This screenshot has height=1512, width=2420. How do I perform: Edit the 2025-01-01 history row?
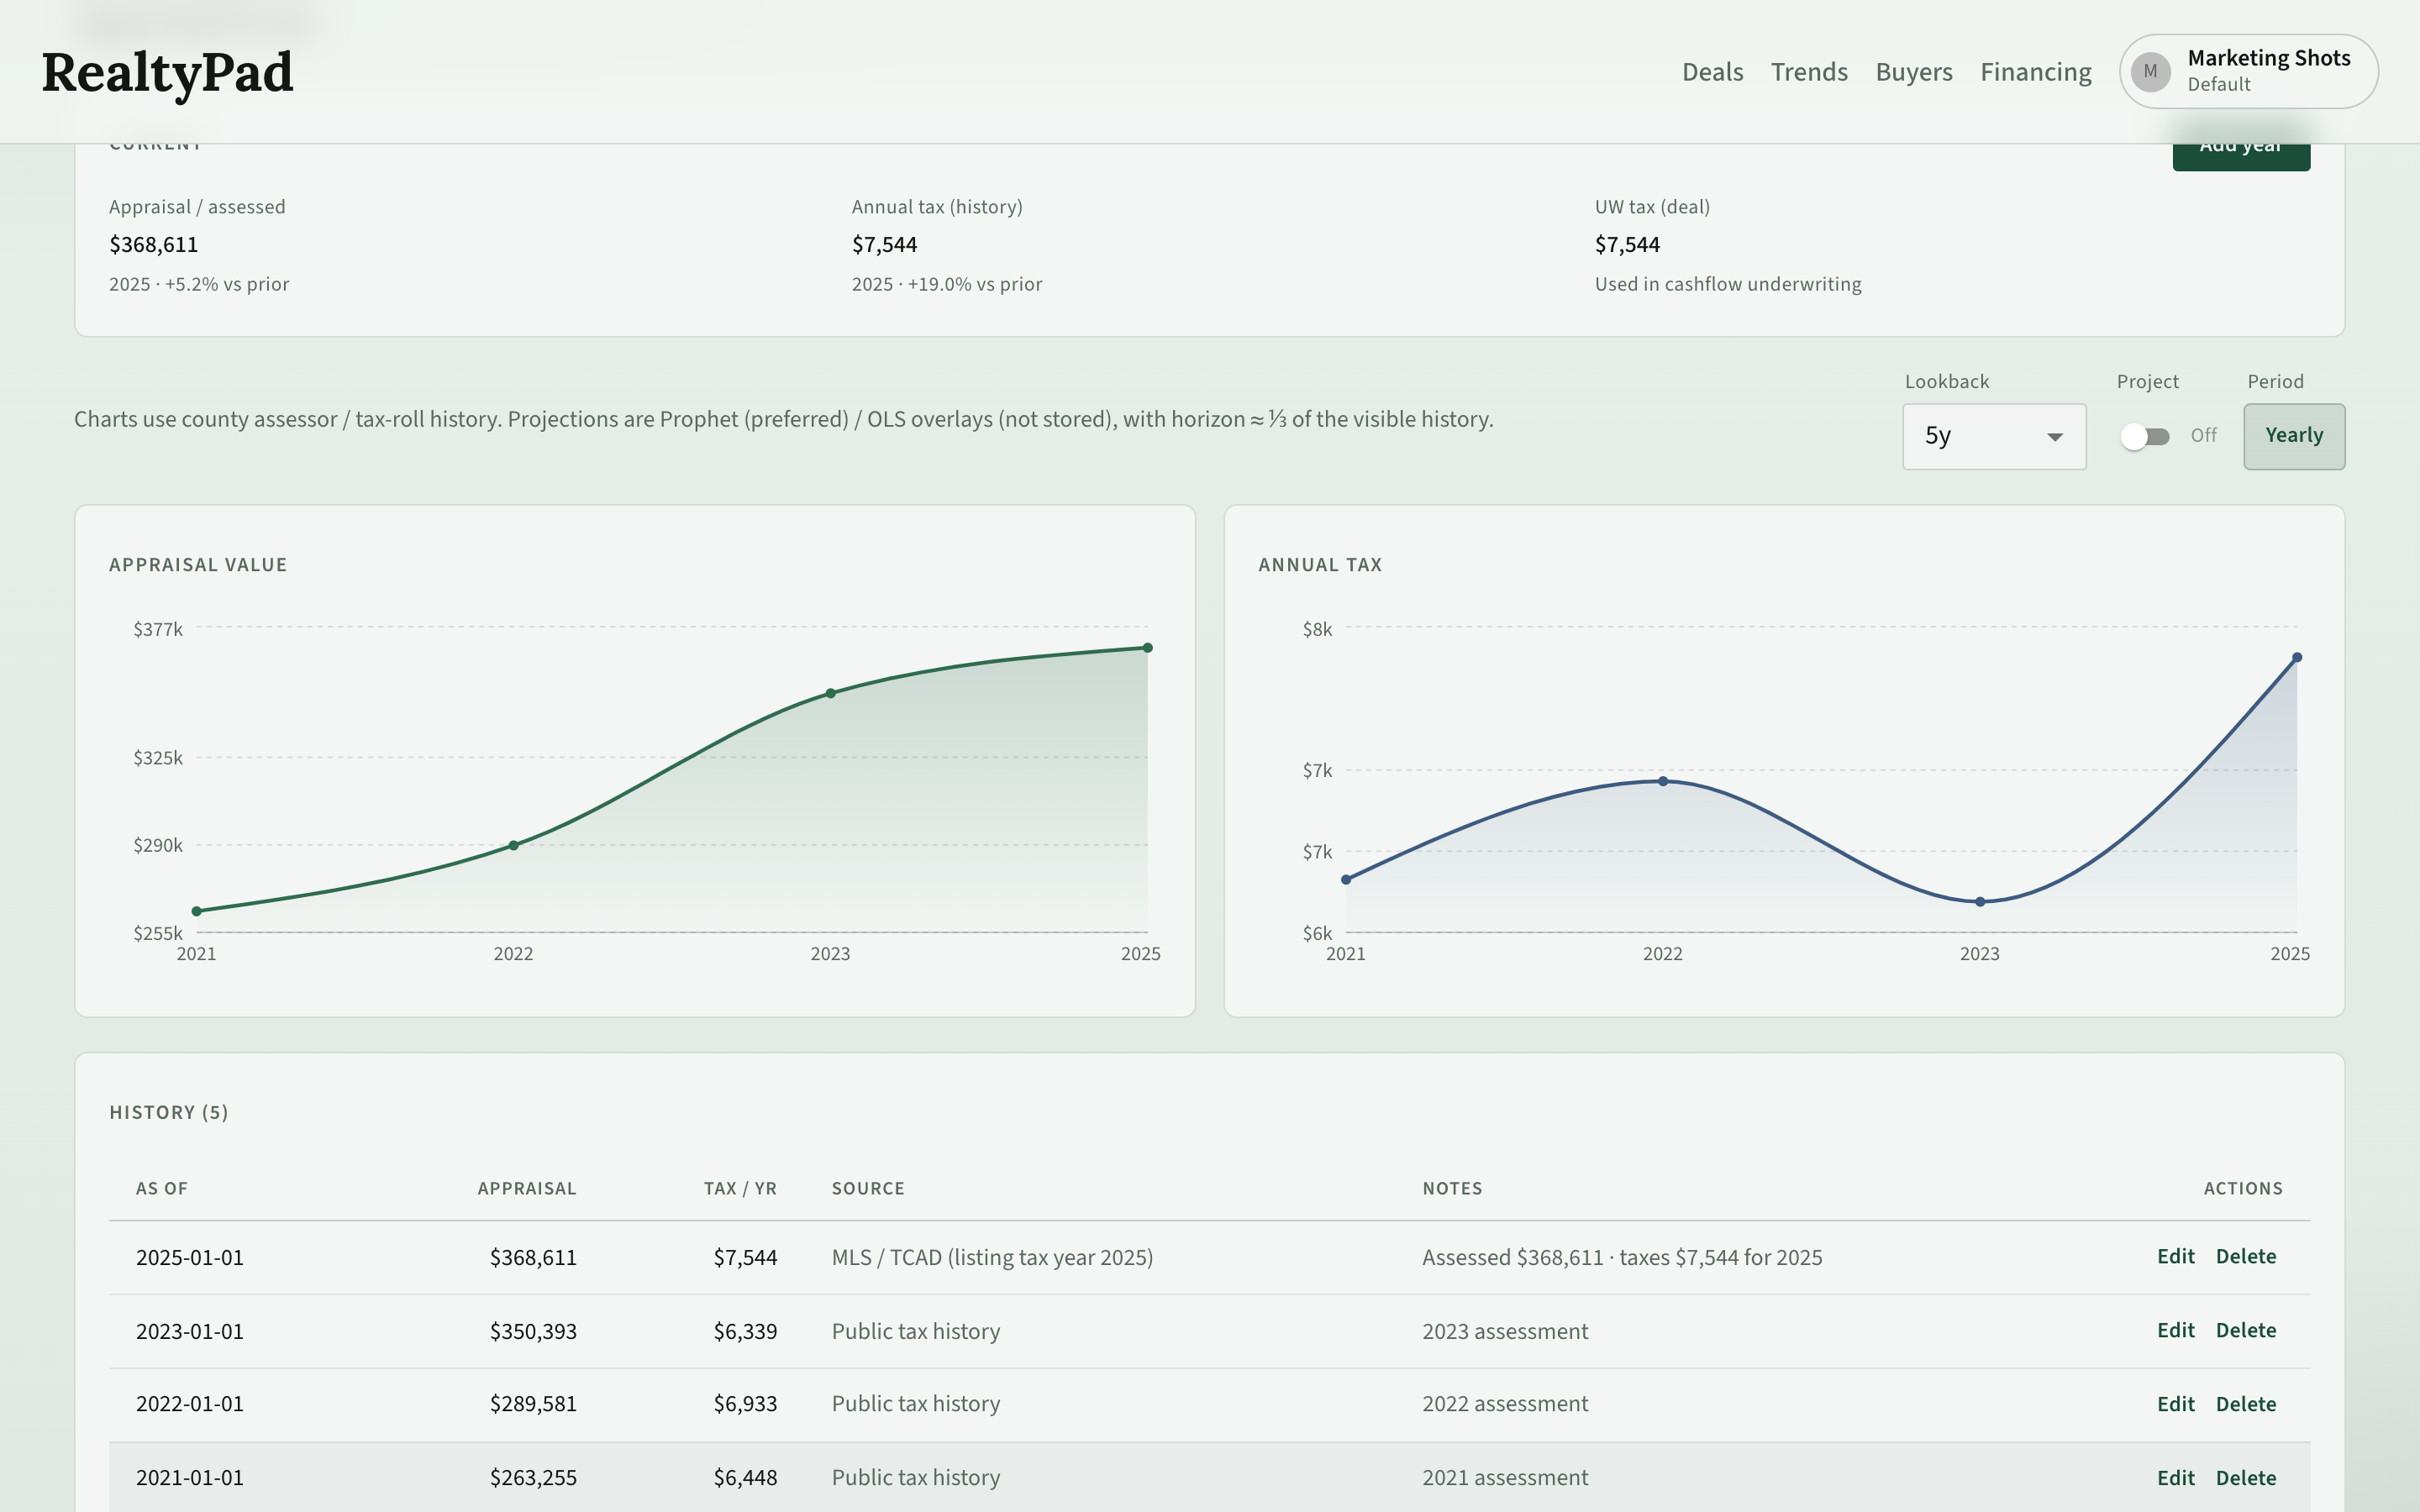(x=2175, y=1257)
